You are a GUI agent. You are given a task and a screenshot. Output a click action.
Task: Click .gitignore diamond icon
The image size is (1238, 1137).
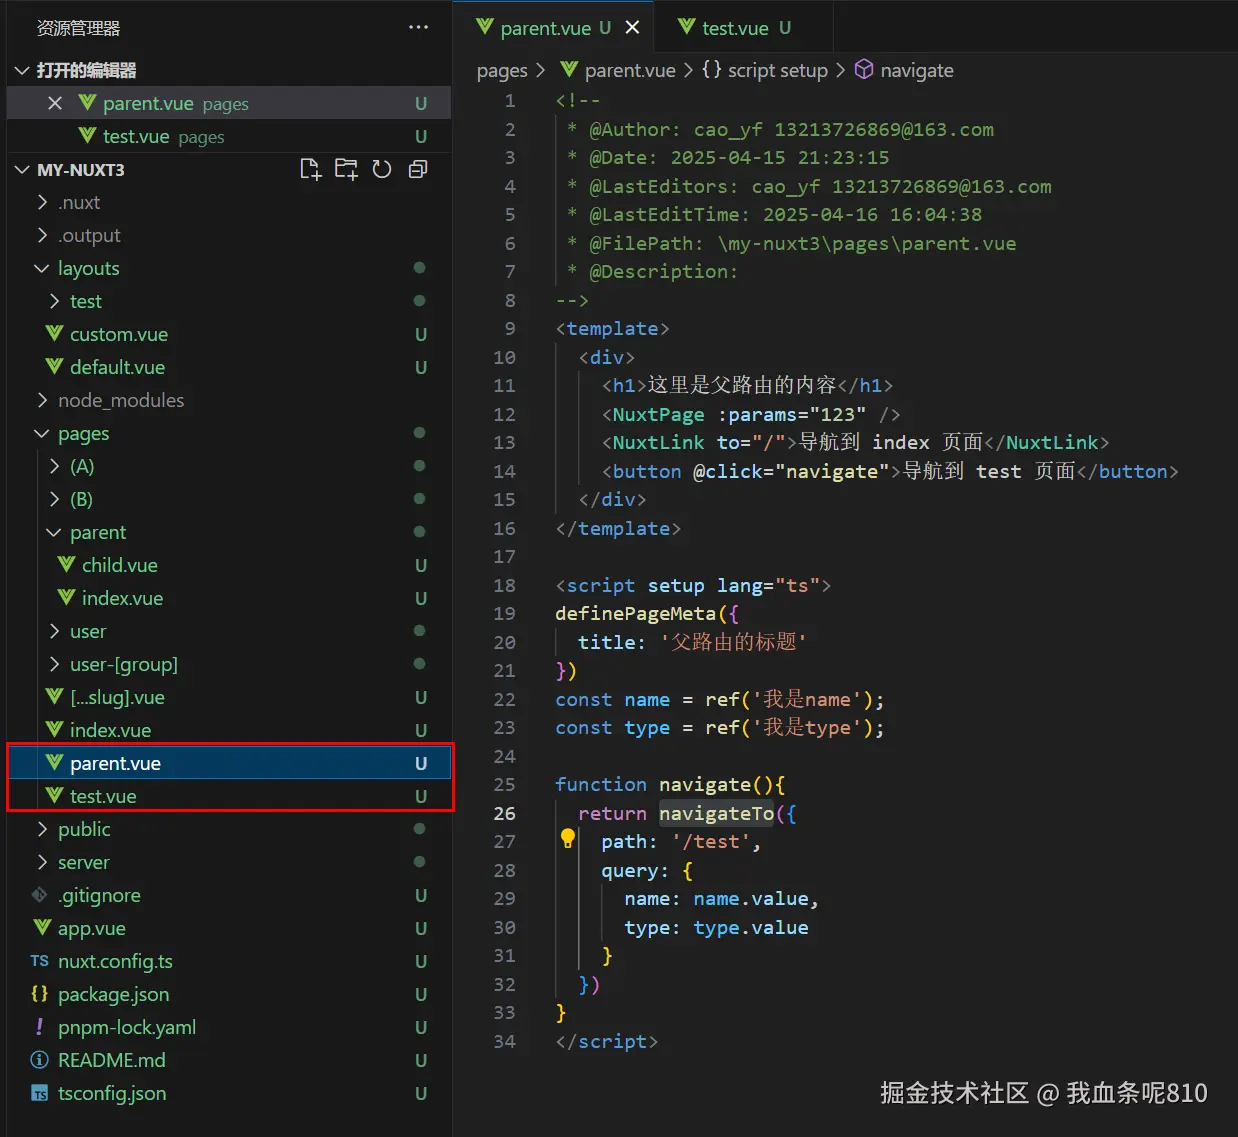(x=39, y=894)
